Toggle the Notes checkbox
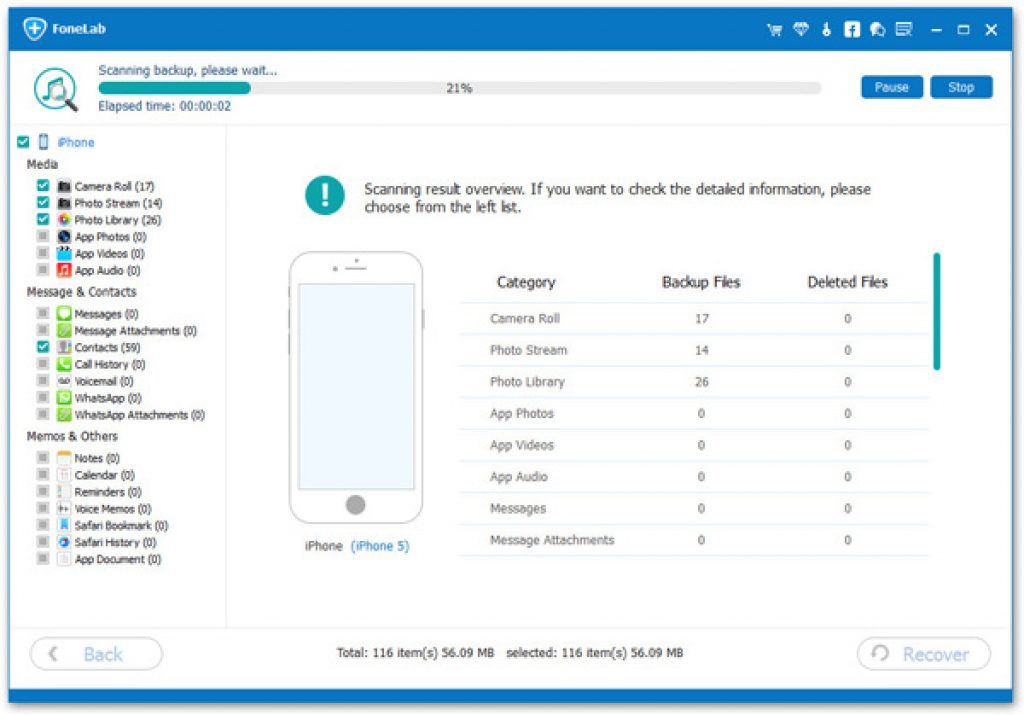 pyautogui.click(x=43, y=458)
